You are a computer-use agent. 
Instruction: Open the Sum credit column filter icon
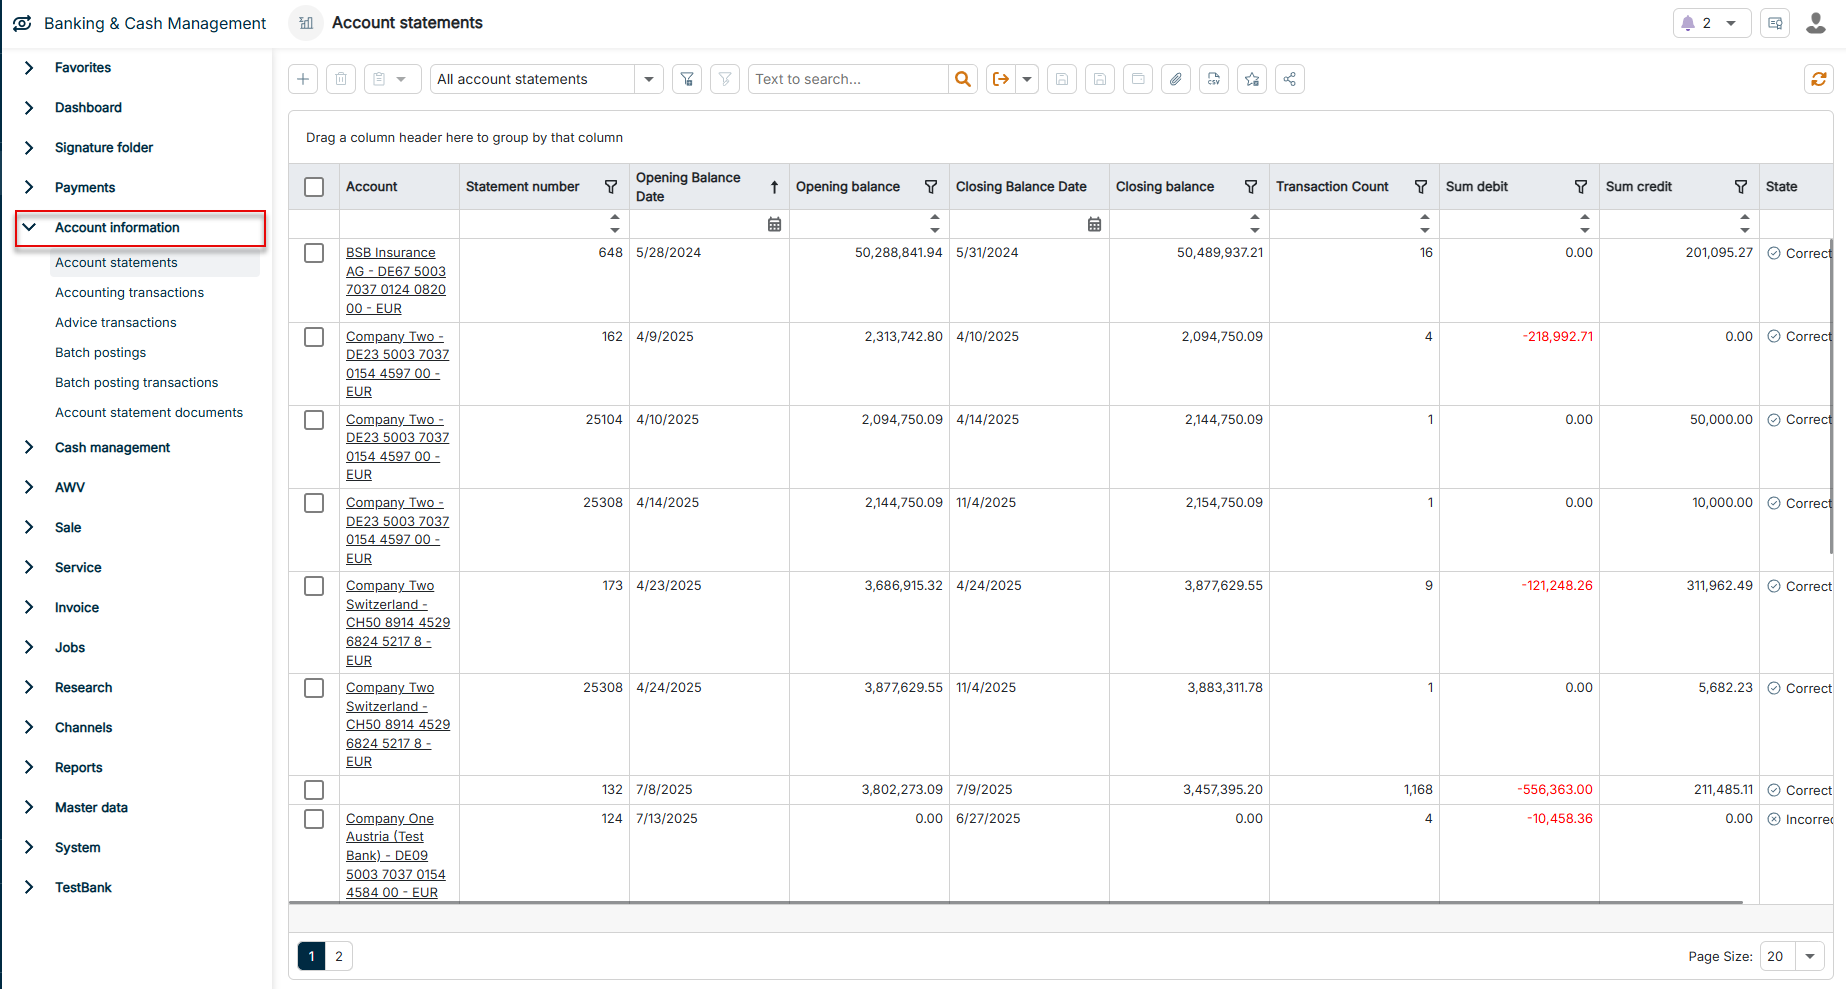coord(1741,187)
